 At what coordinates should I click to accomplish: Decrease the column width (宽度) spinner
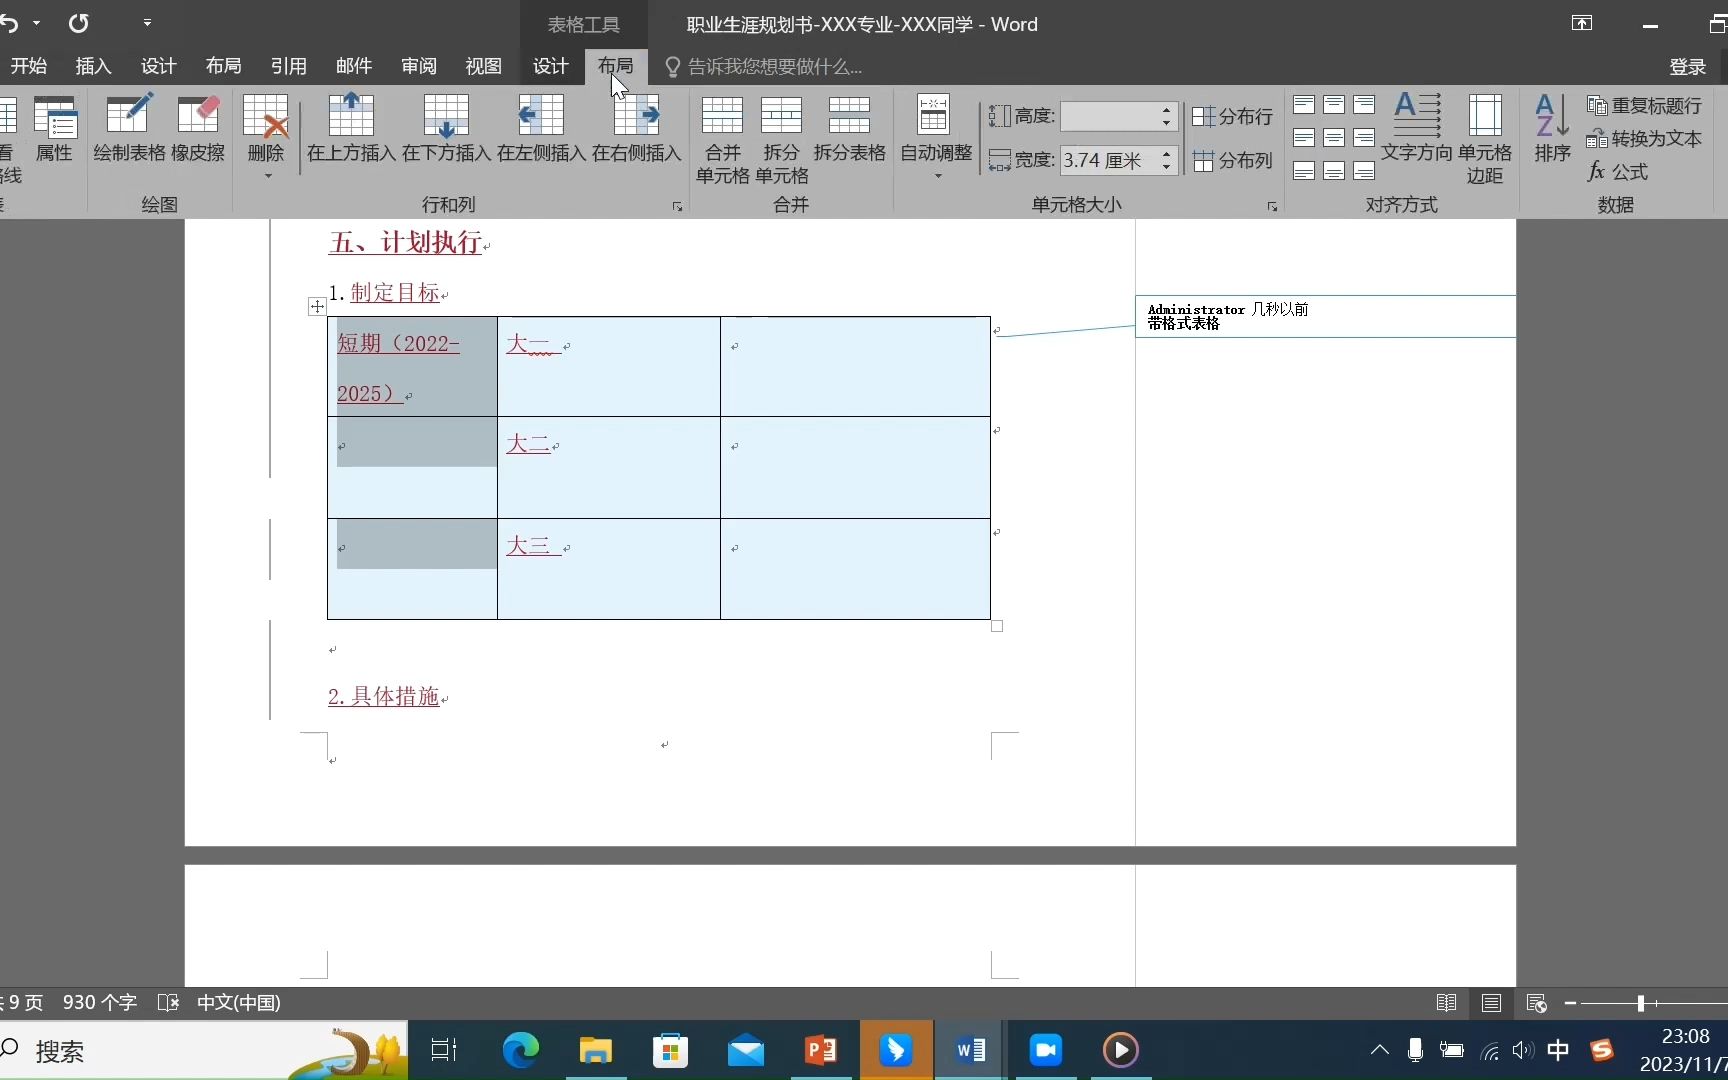tap(1166, 166)
